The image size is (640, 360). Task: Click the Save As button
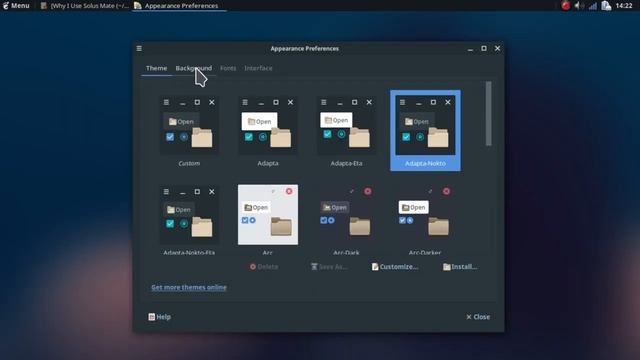click(329, 267)
